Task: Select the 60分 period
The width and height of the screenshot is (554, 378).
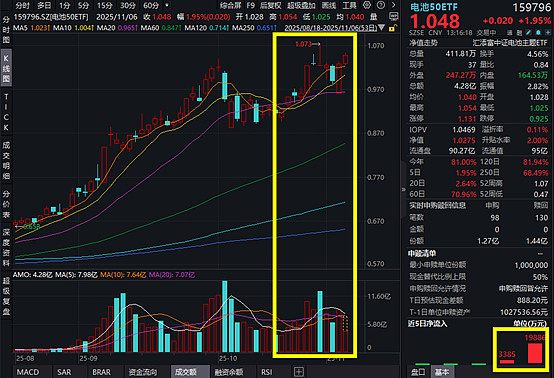Action: tap(151, 5)
